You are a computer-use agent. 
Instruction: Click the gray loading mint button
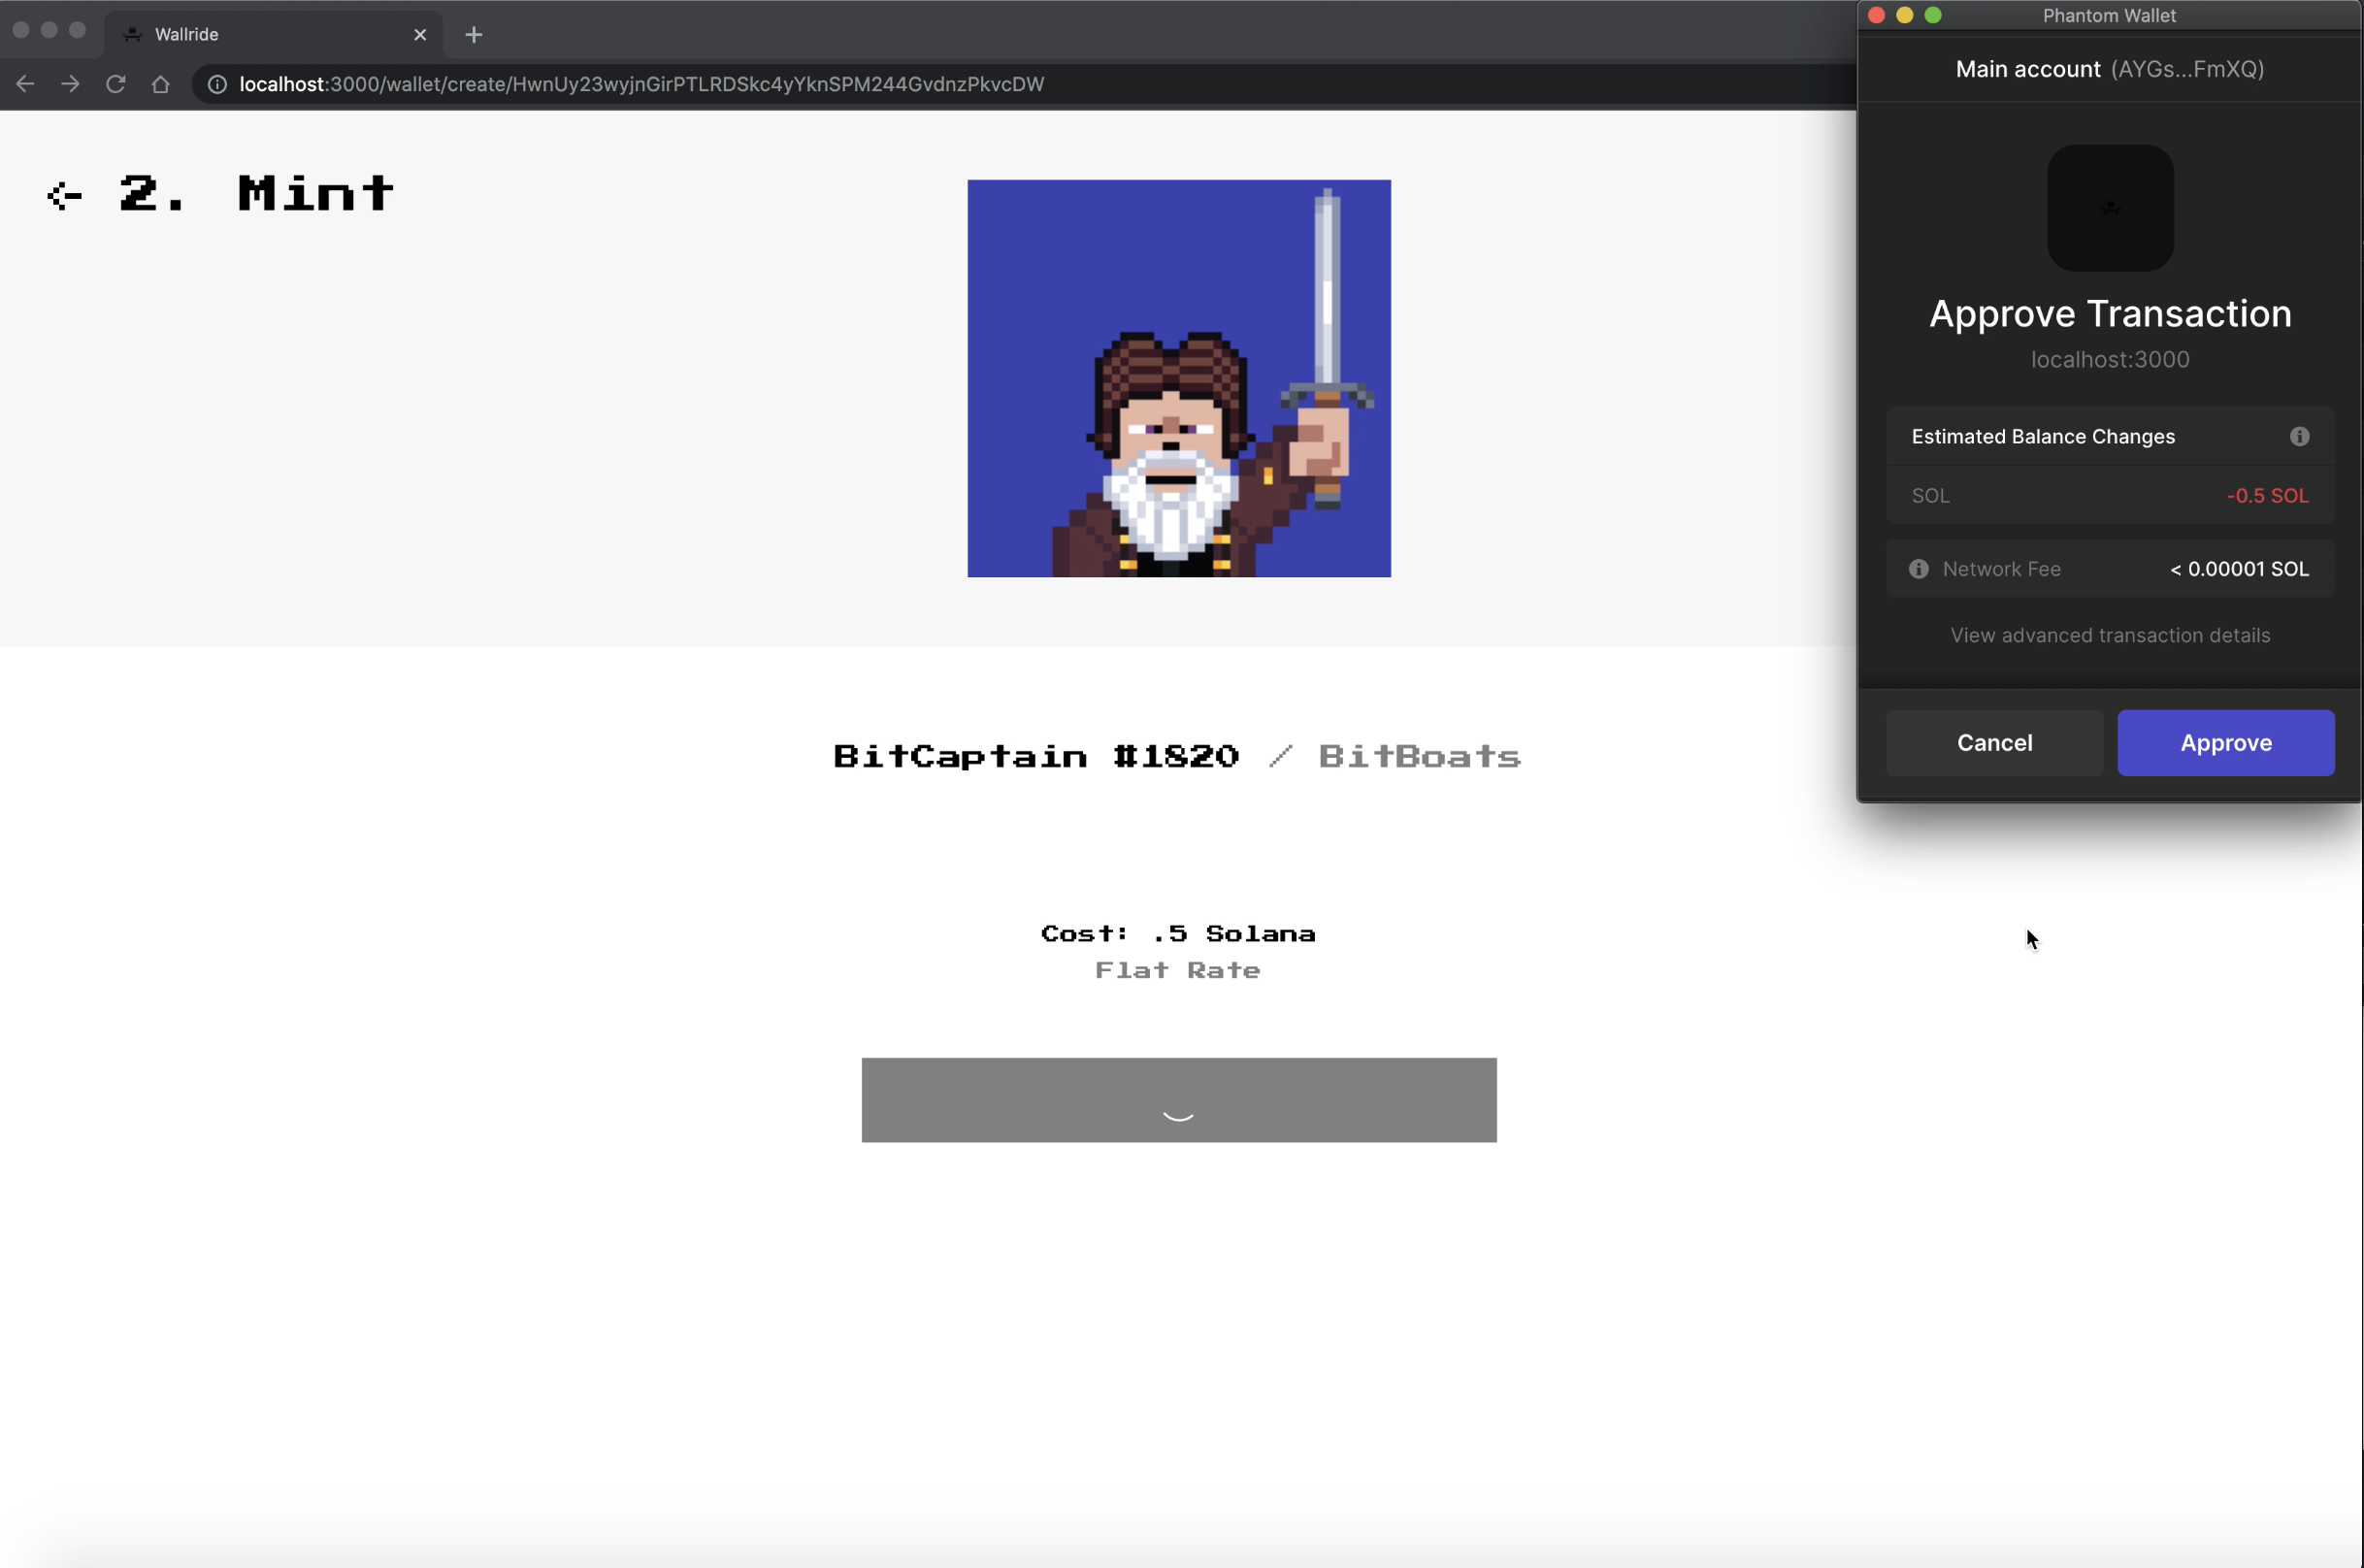pyautogui.click(x=1178, y=1100)
